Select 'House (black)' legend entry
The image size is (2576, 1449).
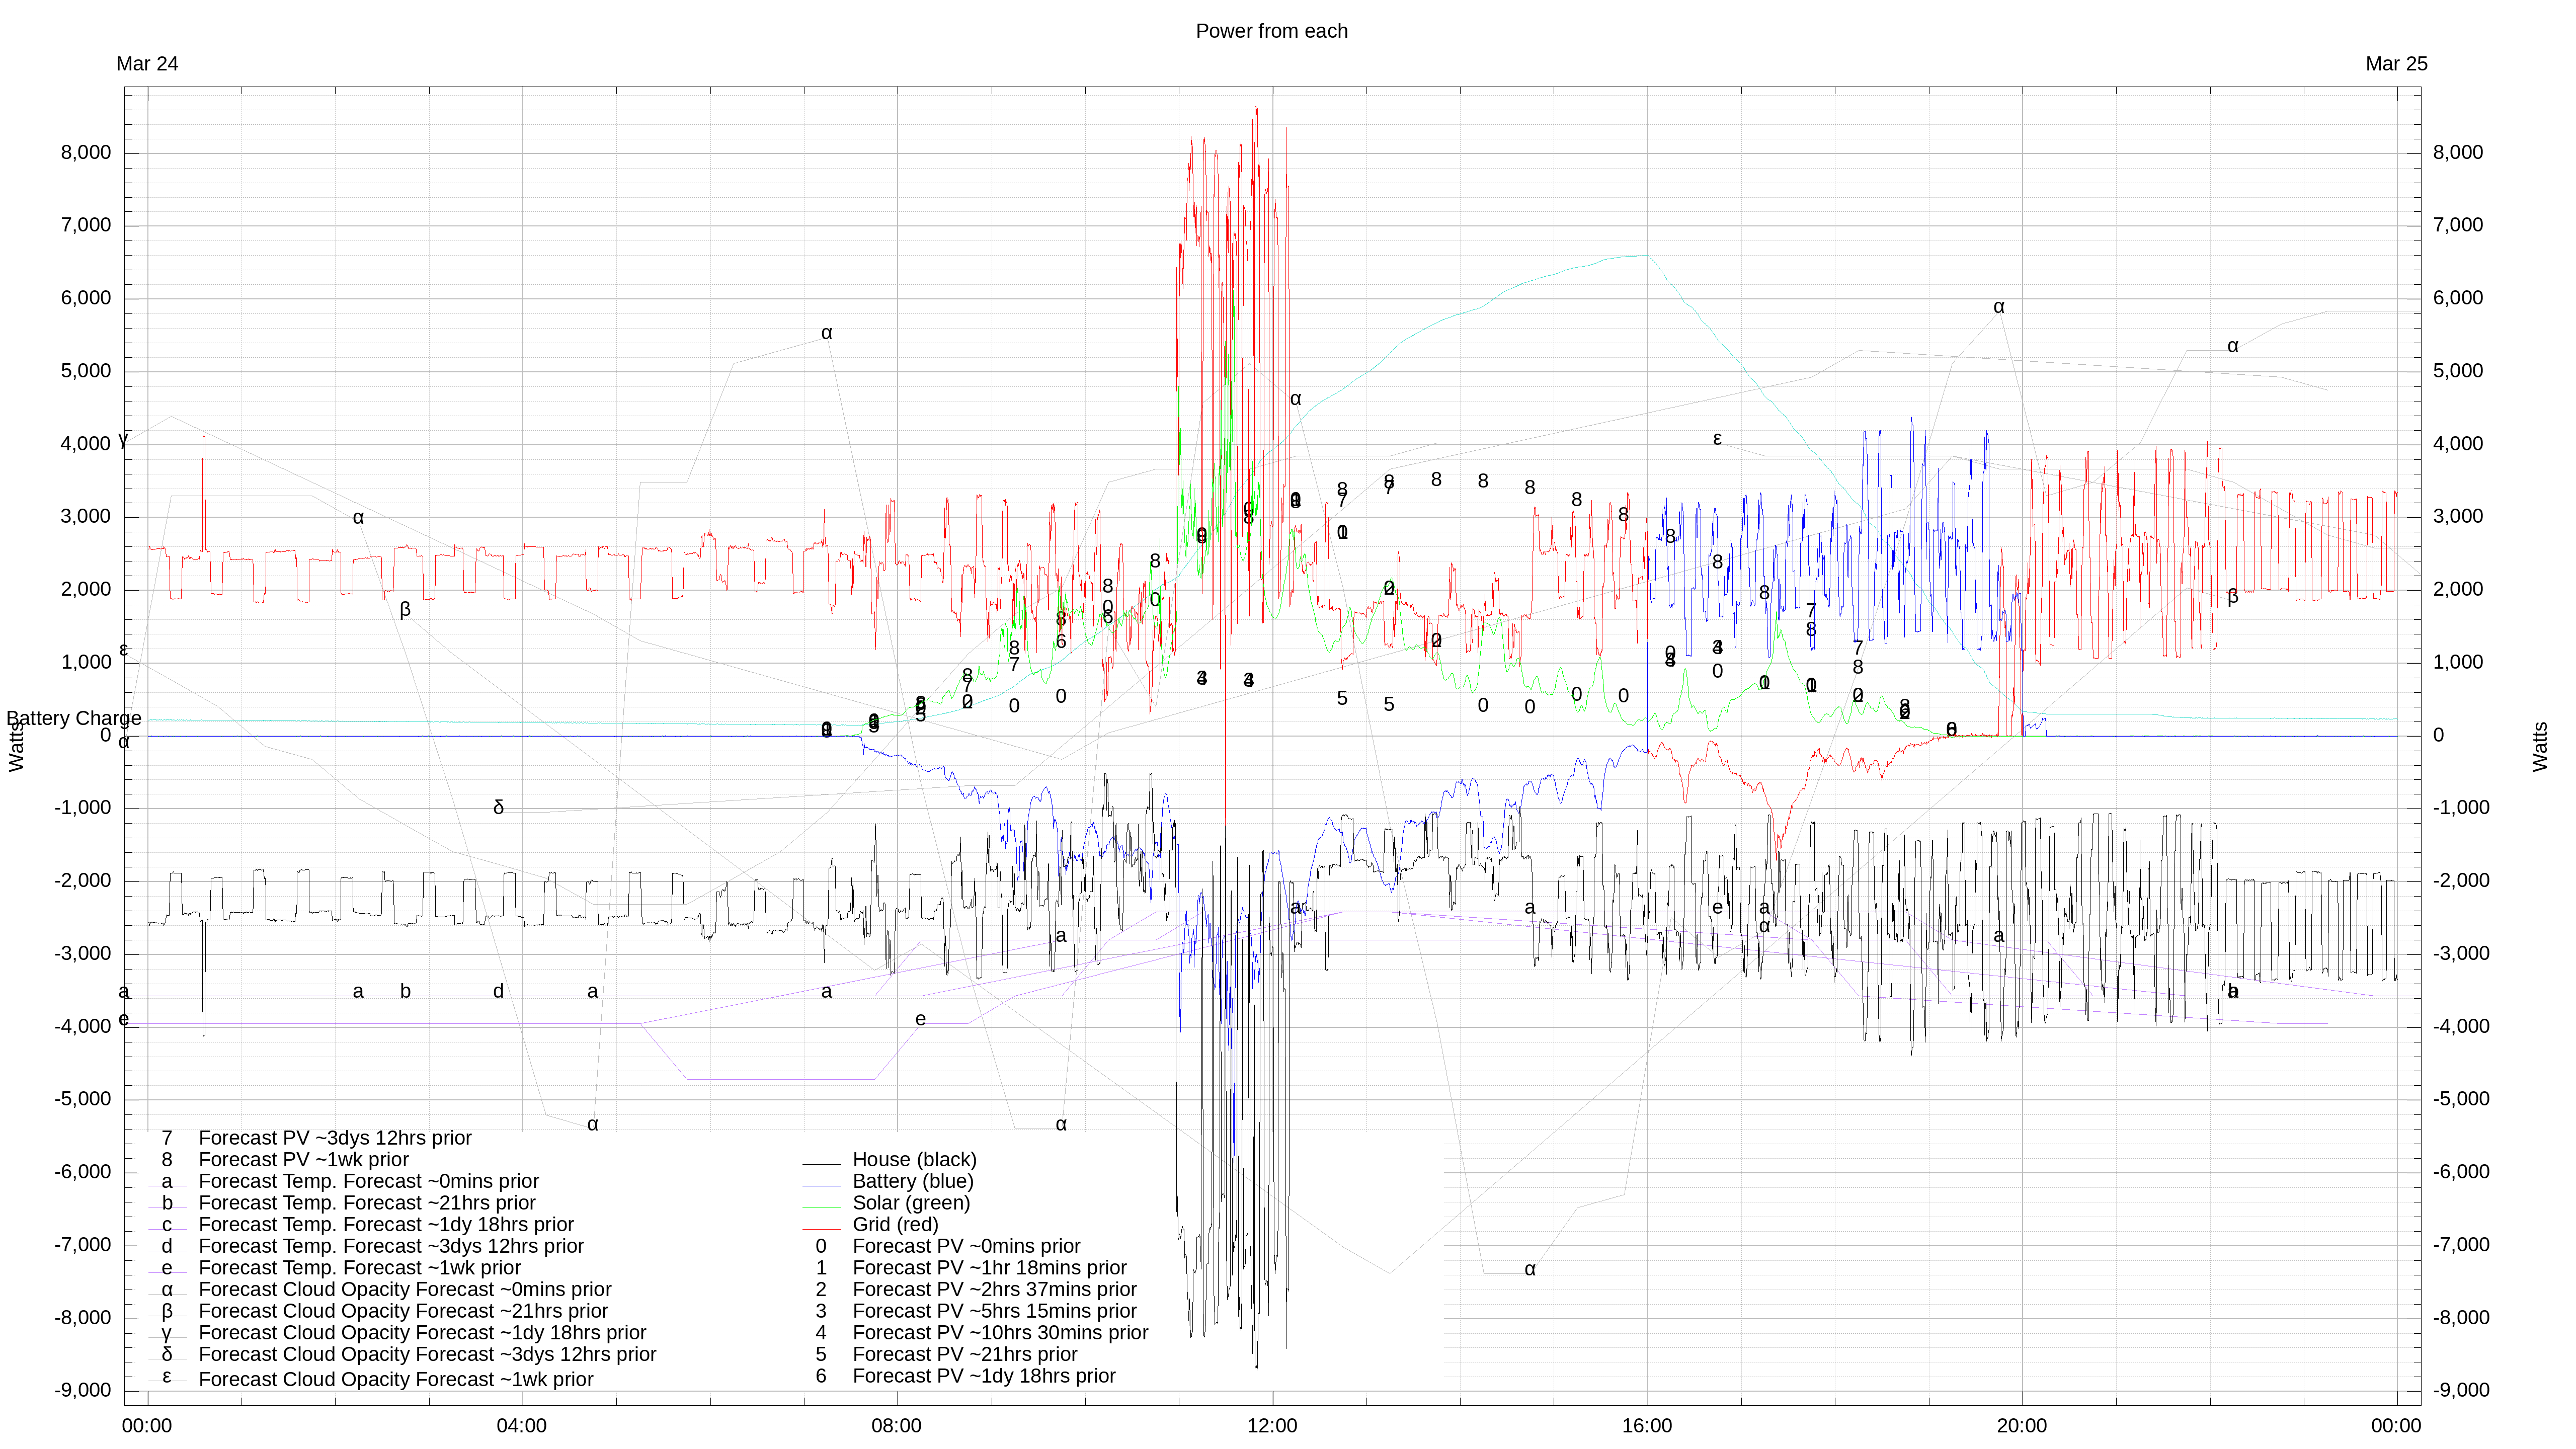pos(914,1160)
